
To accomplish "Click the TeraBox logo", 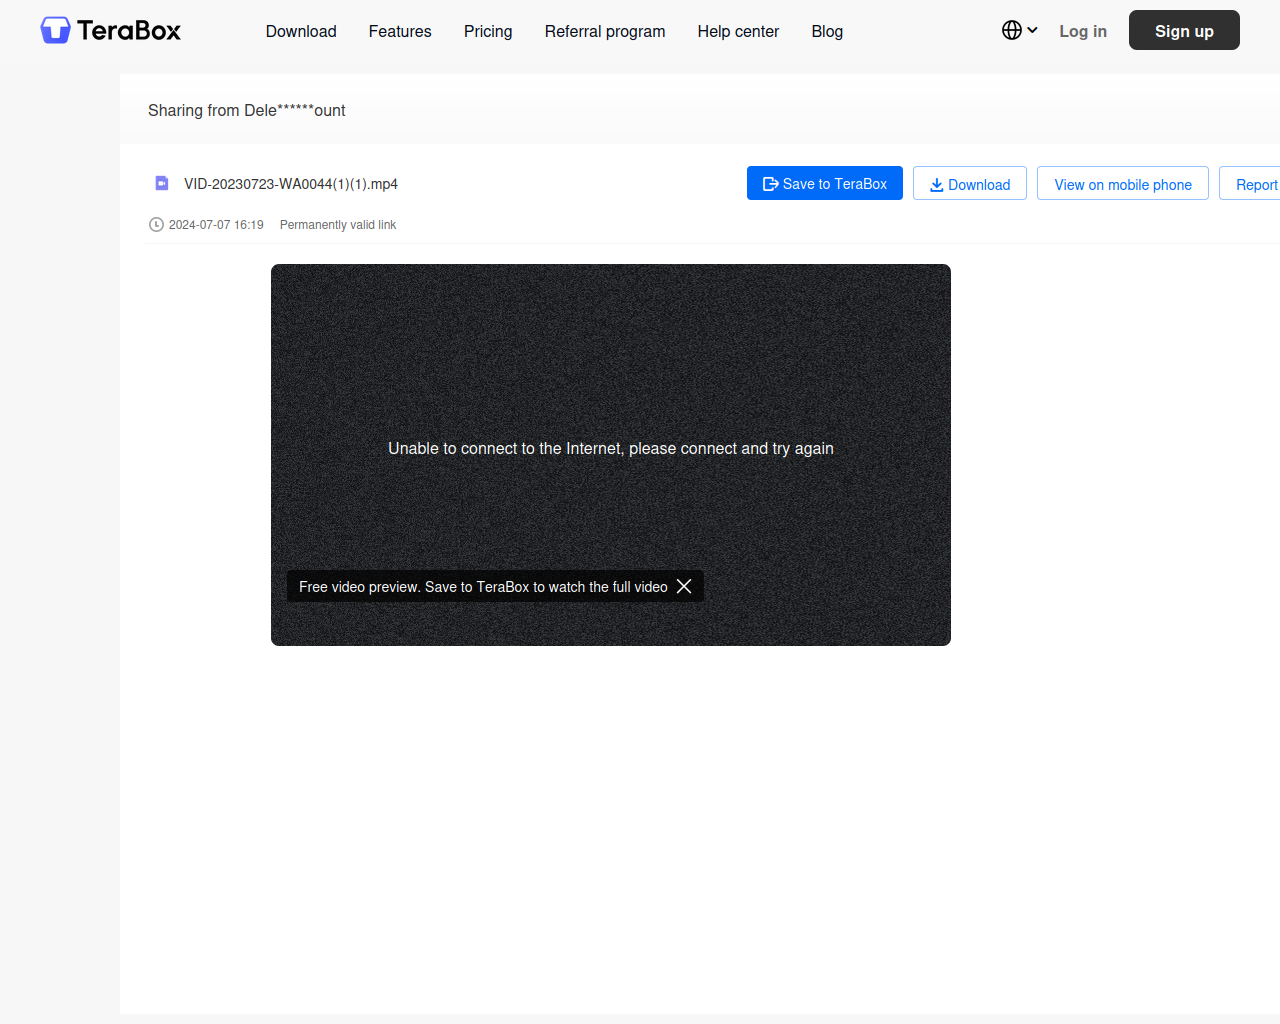I will coord(110,30).
